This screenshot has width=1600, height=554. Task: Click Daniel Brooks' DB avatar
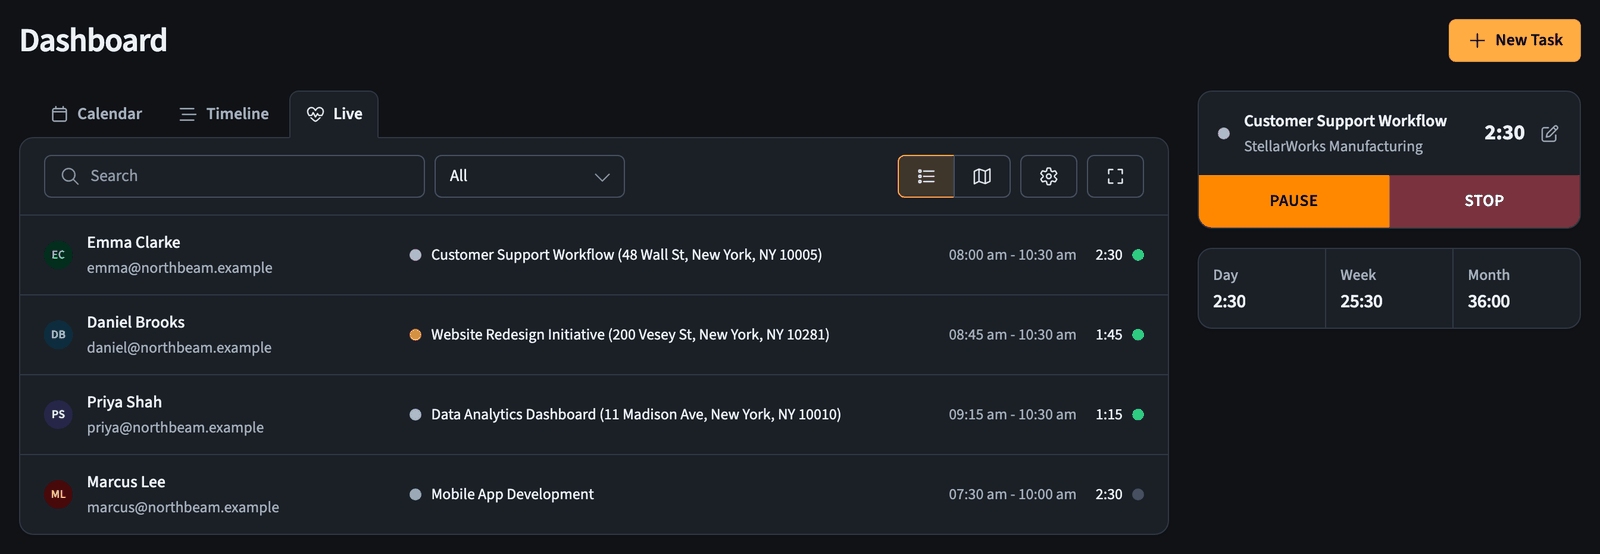coord(58,335)
